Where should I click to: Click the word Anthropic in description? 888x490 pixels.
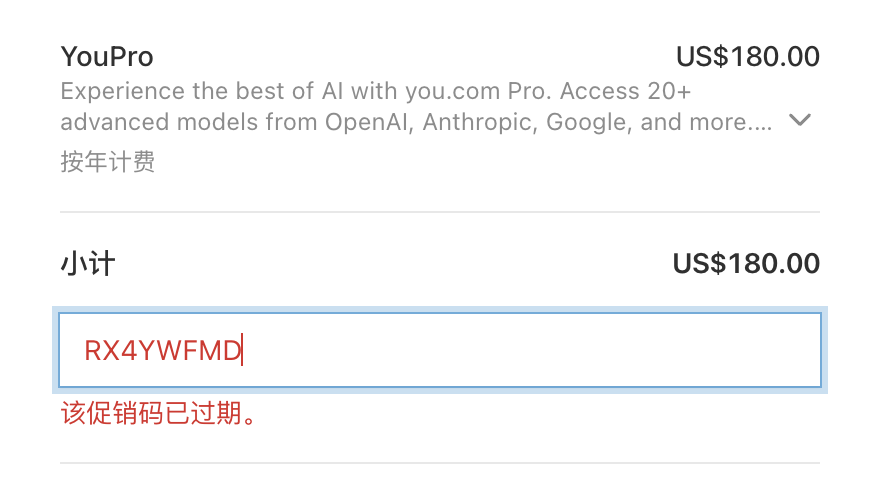(x=480, y=122)
